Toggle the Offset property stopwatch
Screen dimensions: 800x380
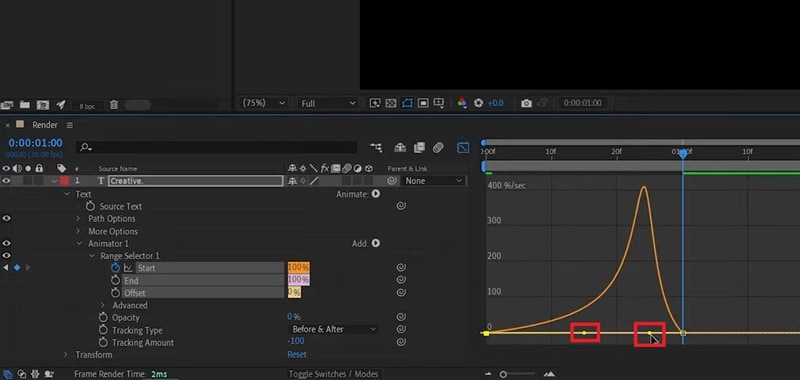[x=116, y=293]
